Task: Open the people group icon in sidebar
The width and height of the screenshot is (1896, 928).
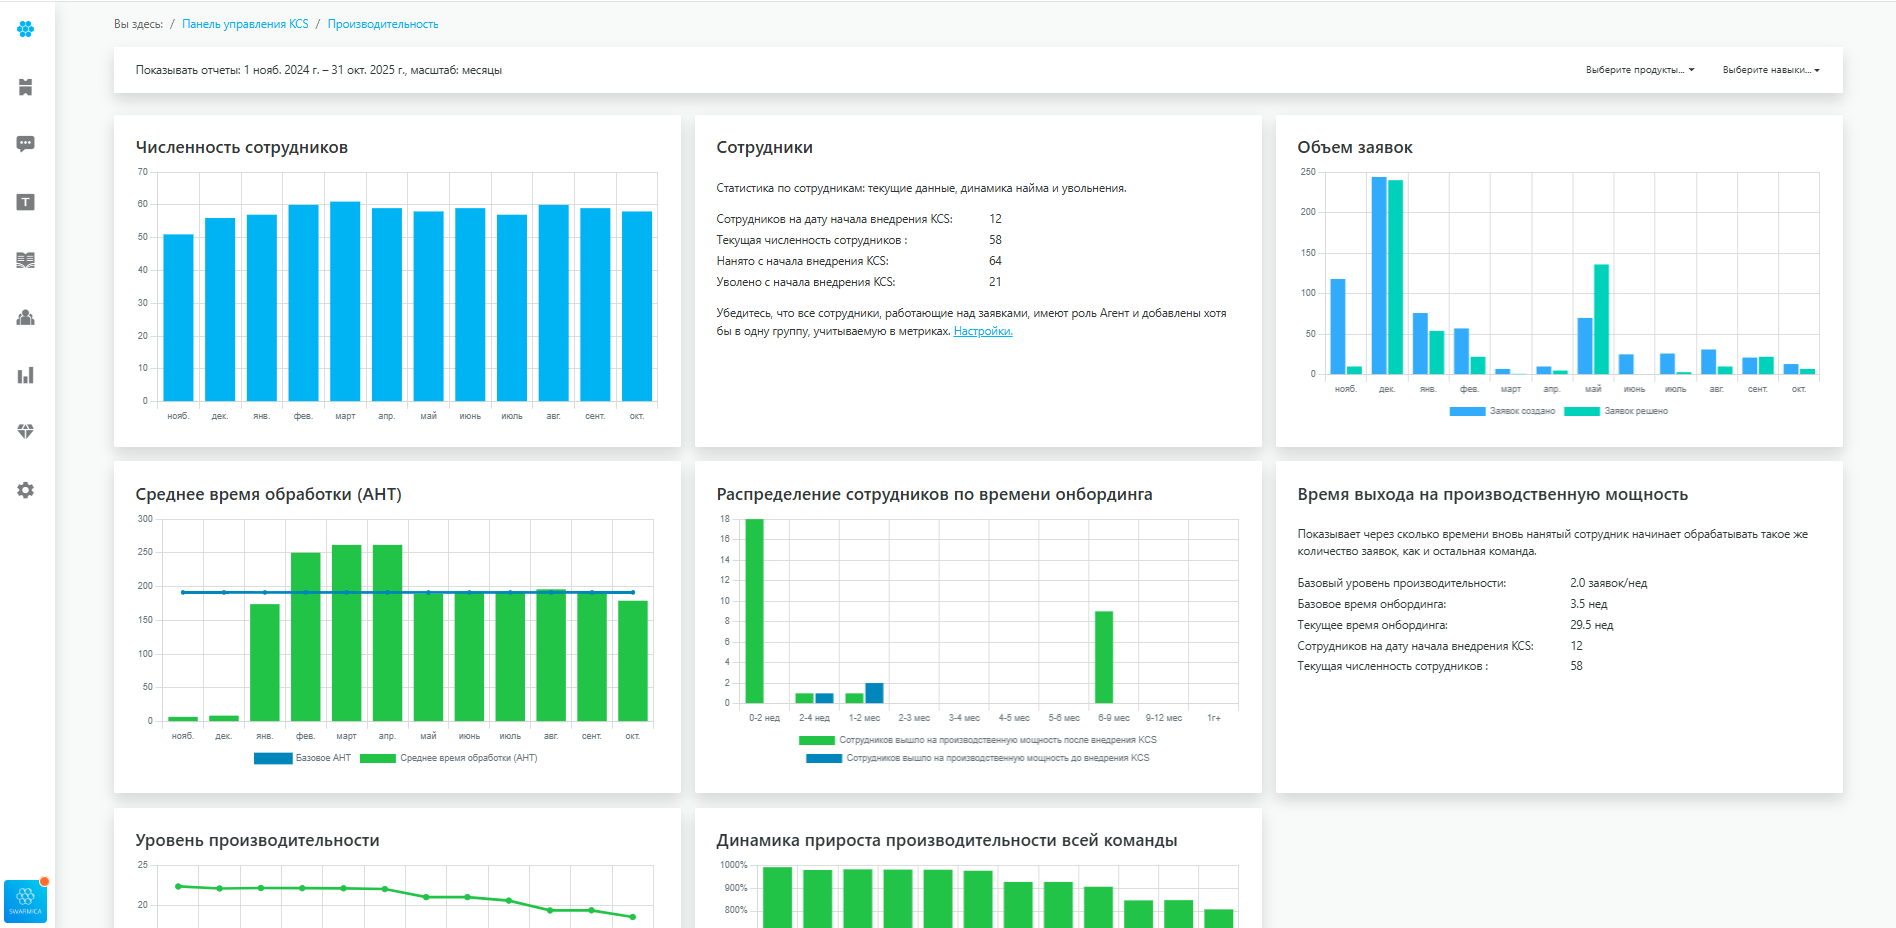Action: click(26, 318)
